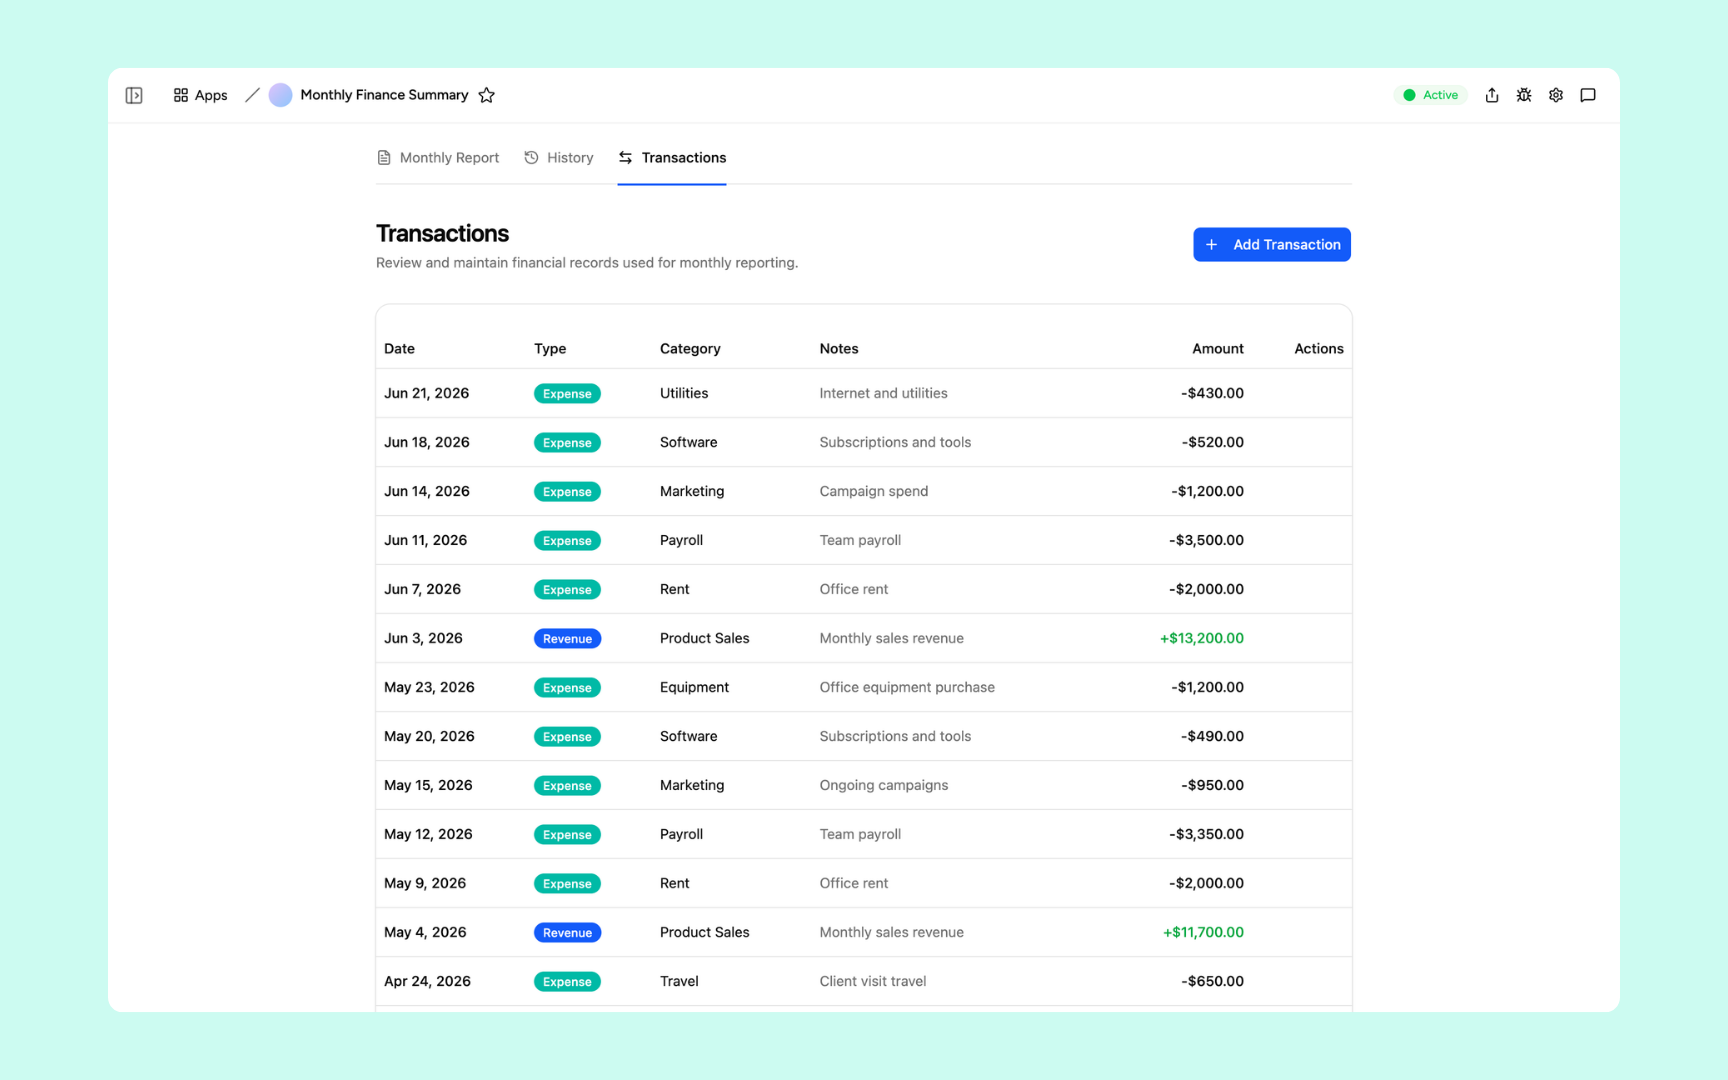The image size is (1728, 1080).
Task: Click the -$3,500.00 amount
Action: click(x=1206, y=540)
